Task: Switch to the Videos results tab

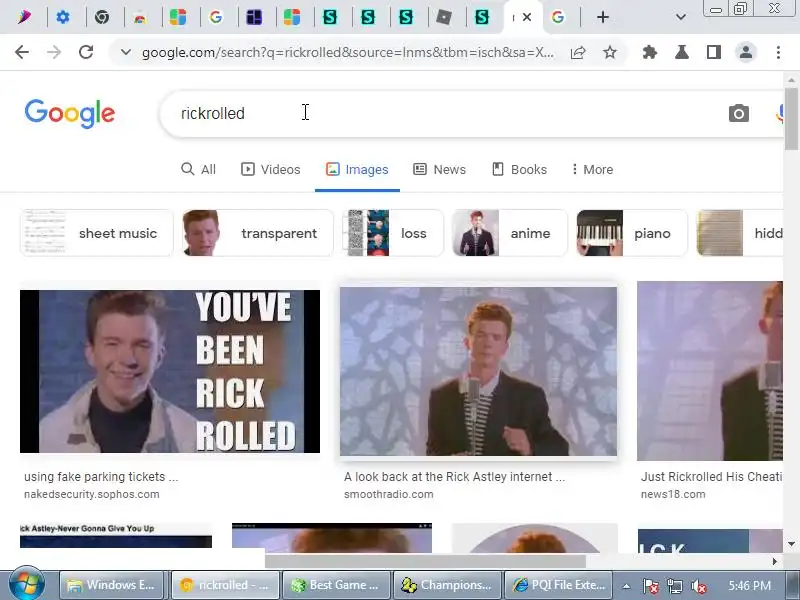Action: [x=270, y=169]
